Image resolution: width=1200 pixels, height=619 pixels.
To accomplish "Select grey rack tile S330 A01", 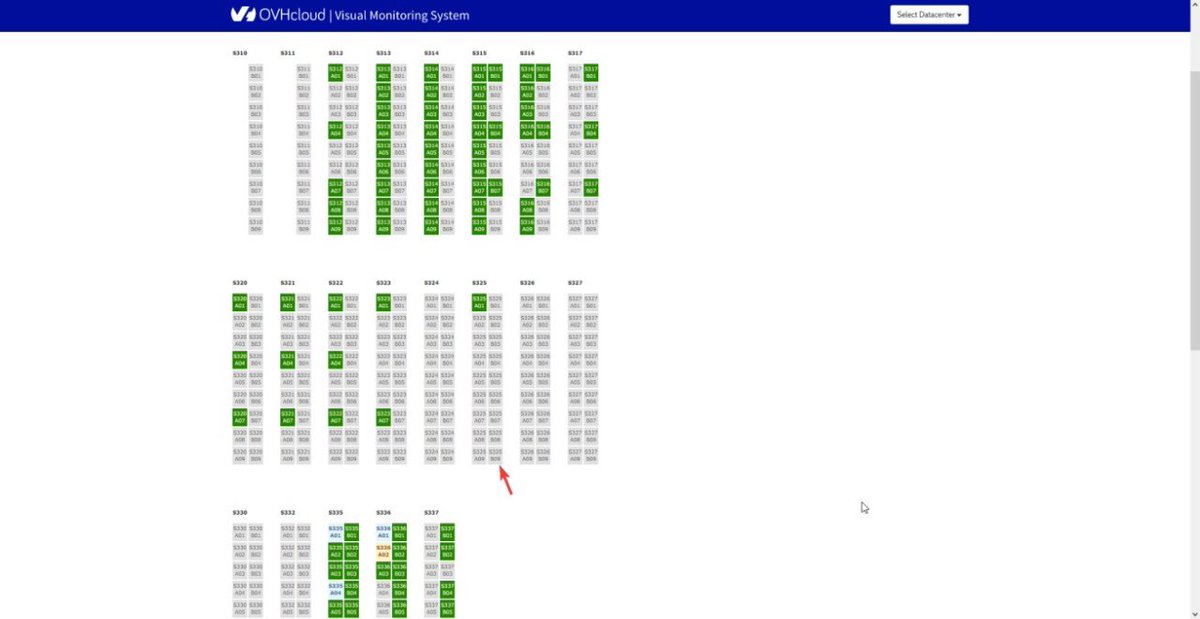I will coord(239,531).
